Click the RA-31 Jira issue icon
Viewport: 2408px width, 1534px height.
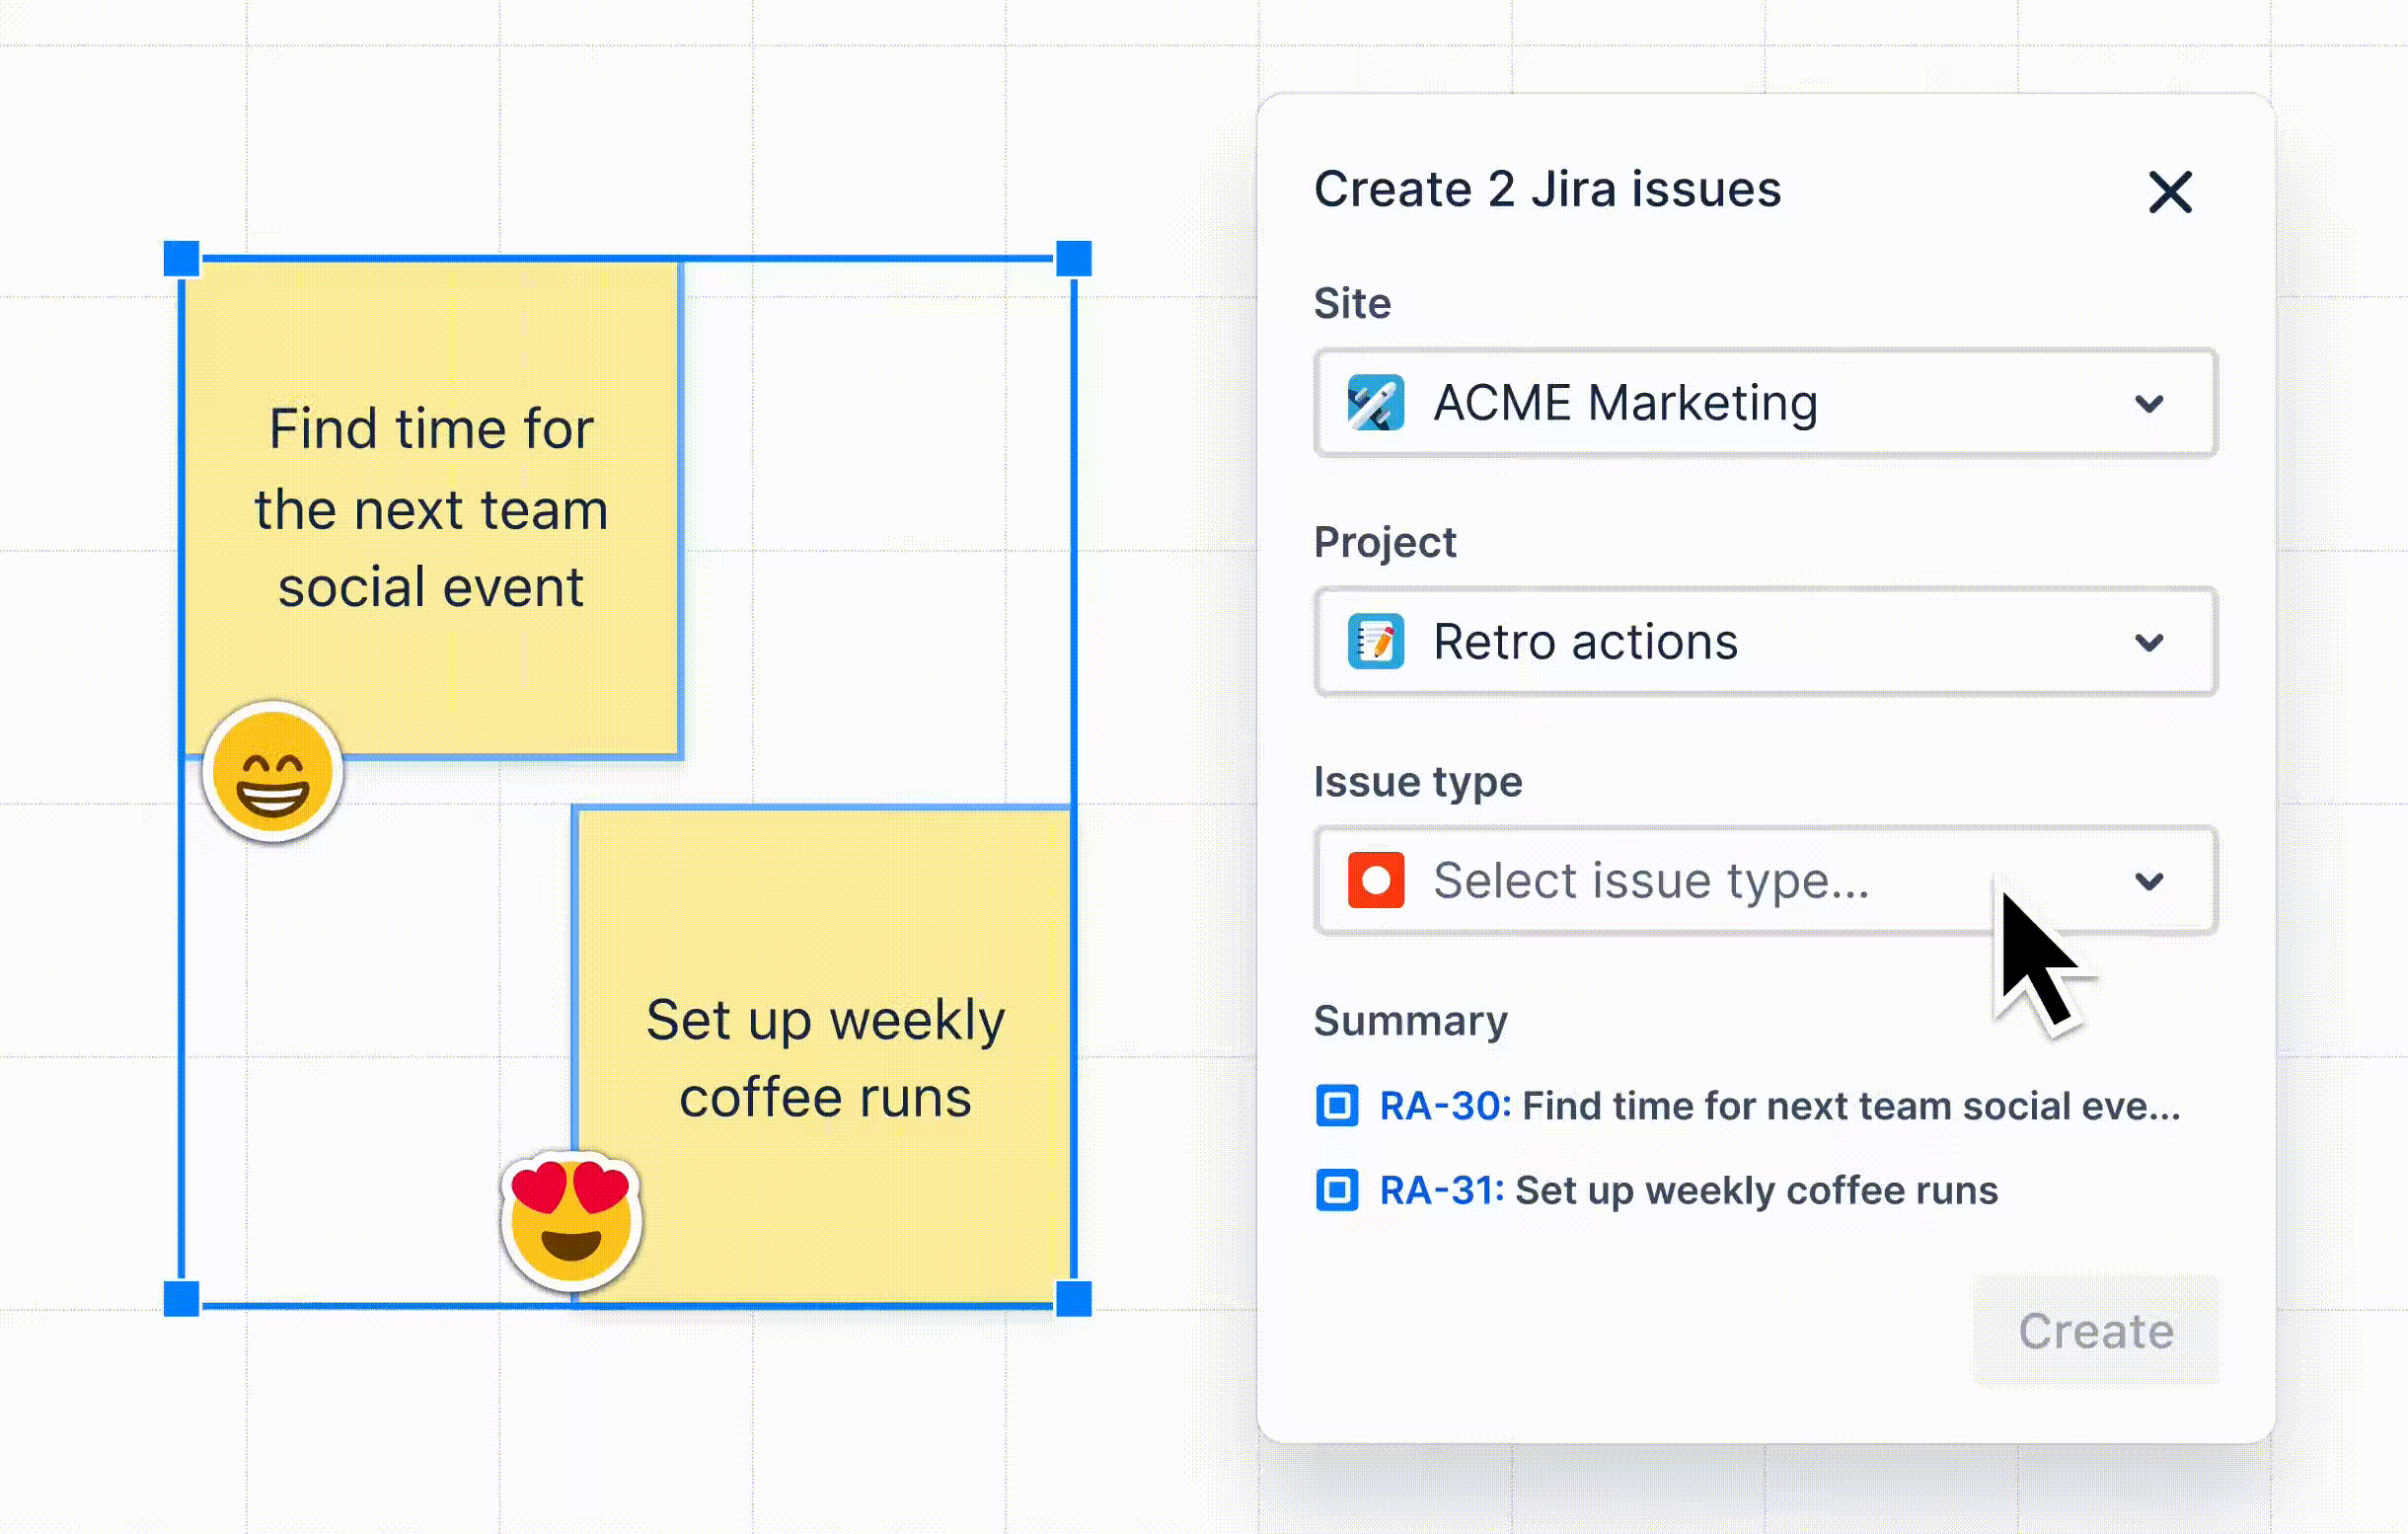(1335, 1190)
